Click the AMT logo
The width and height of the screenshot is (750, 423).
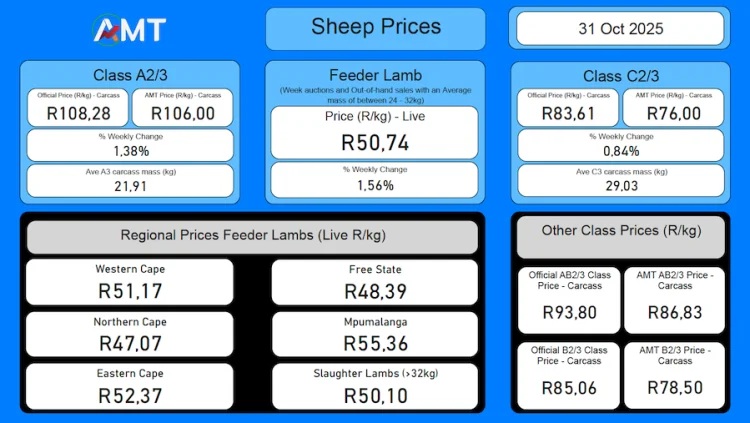(129, 29)
